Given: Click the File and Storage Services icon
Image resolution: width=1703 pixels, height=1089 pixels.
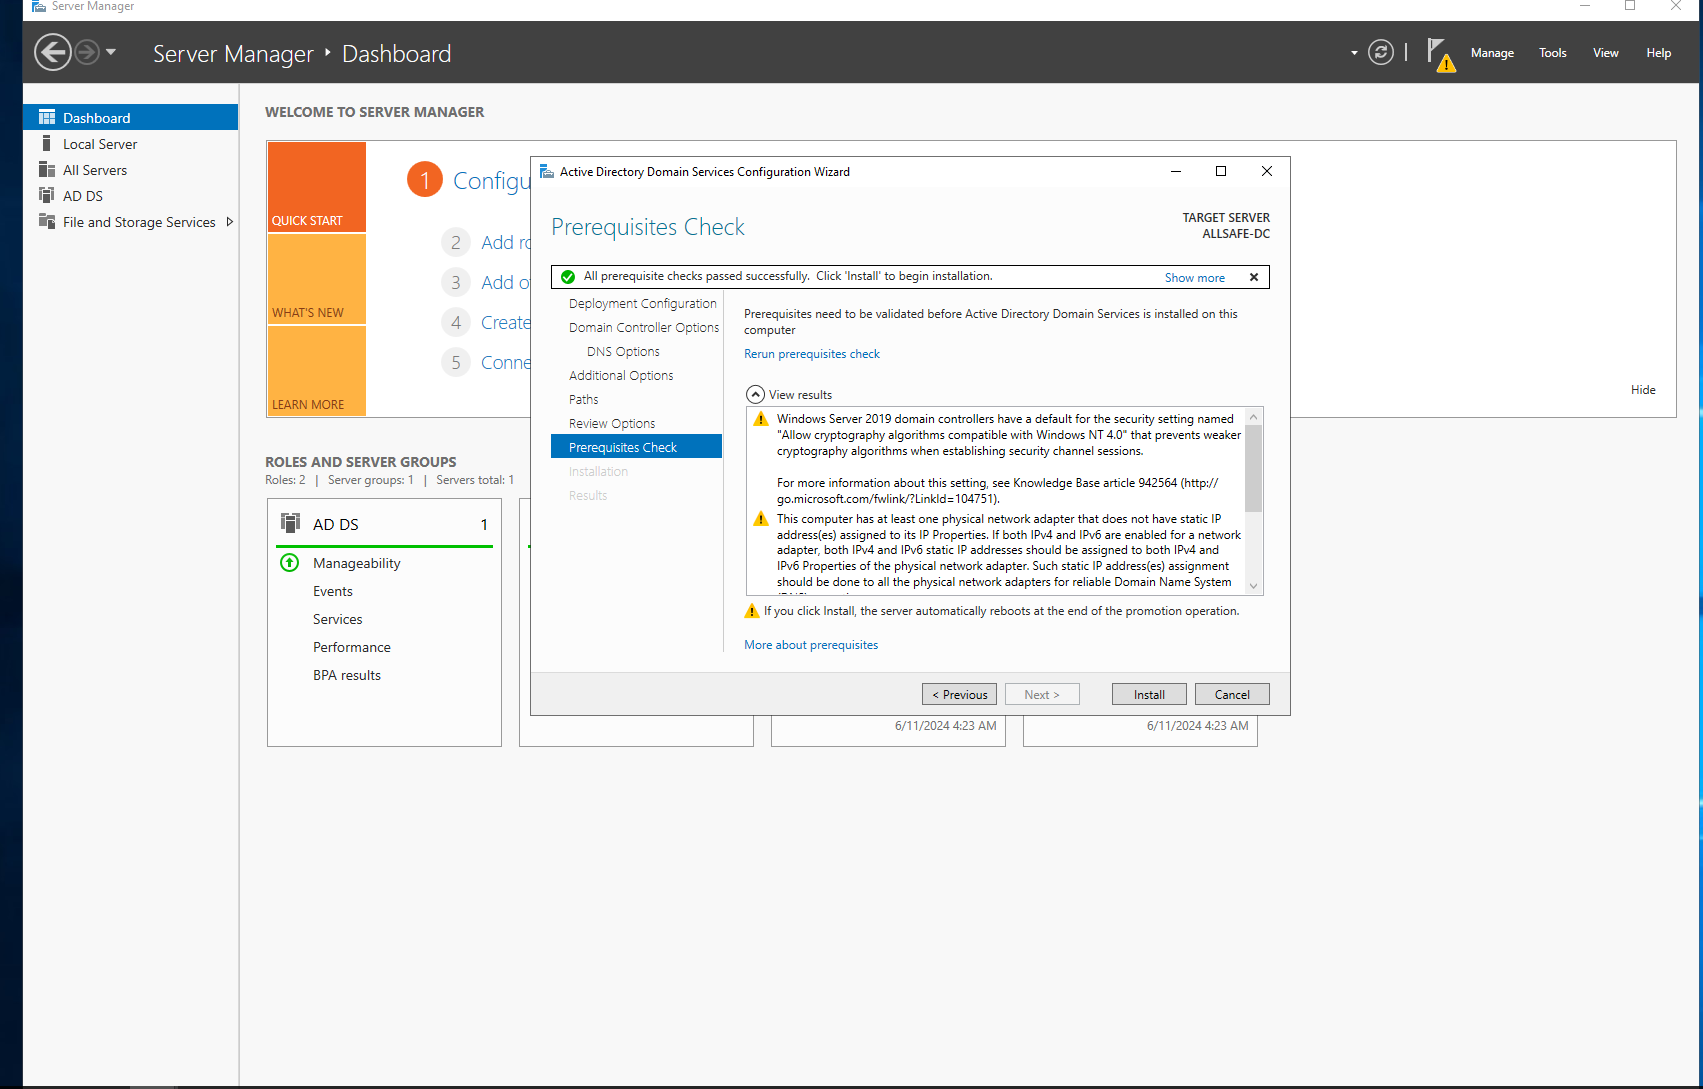Looking at the screenshot, I should click(x=47, y=221).
